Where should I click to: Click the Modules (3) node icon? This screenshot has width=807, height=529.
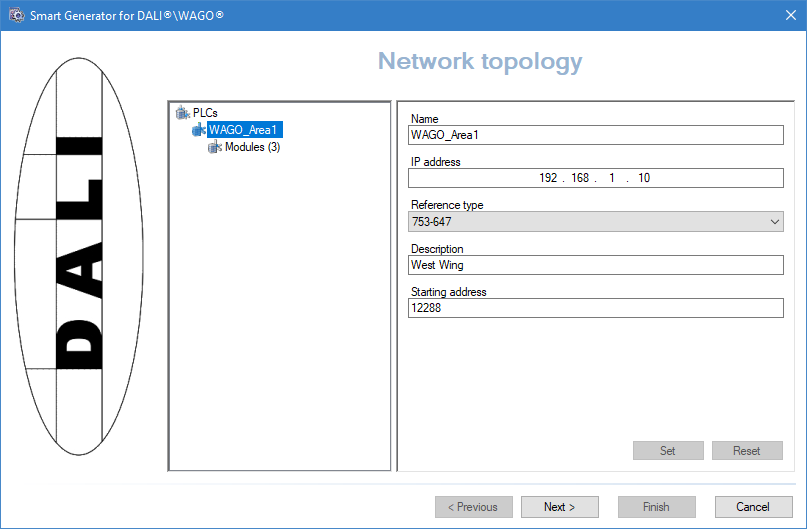pos(215,147)
